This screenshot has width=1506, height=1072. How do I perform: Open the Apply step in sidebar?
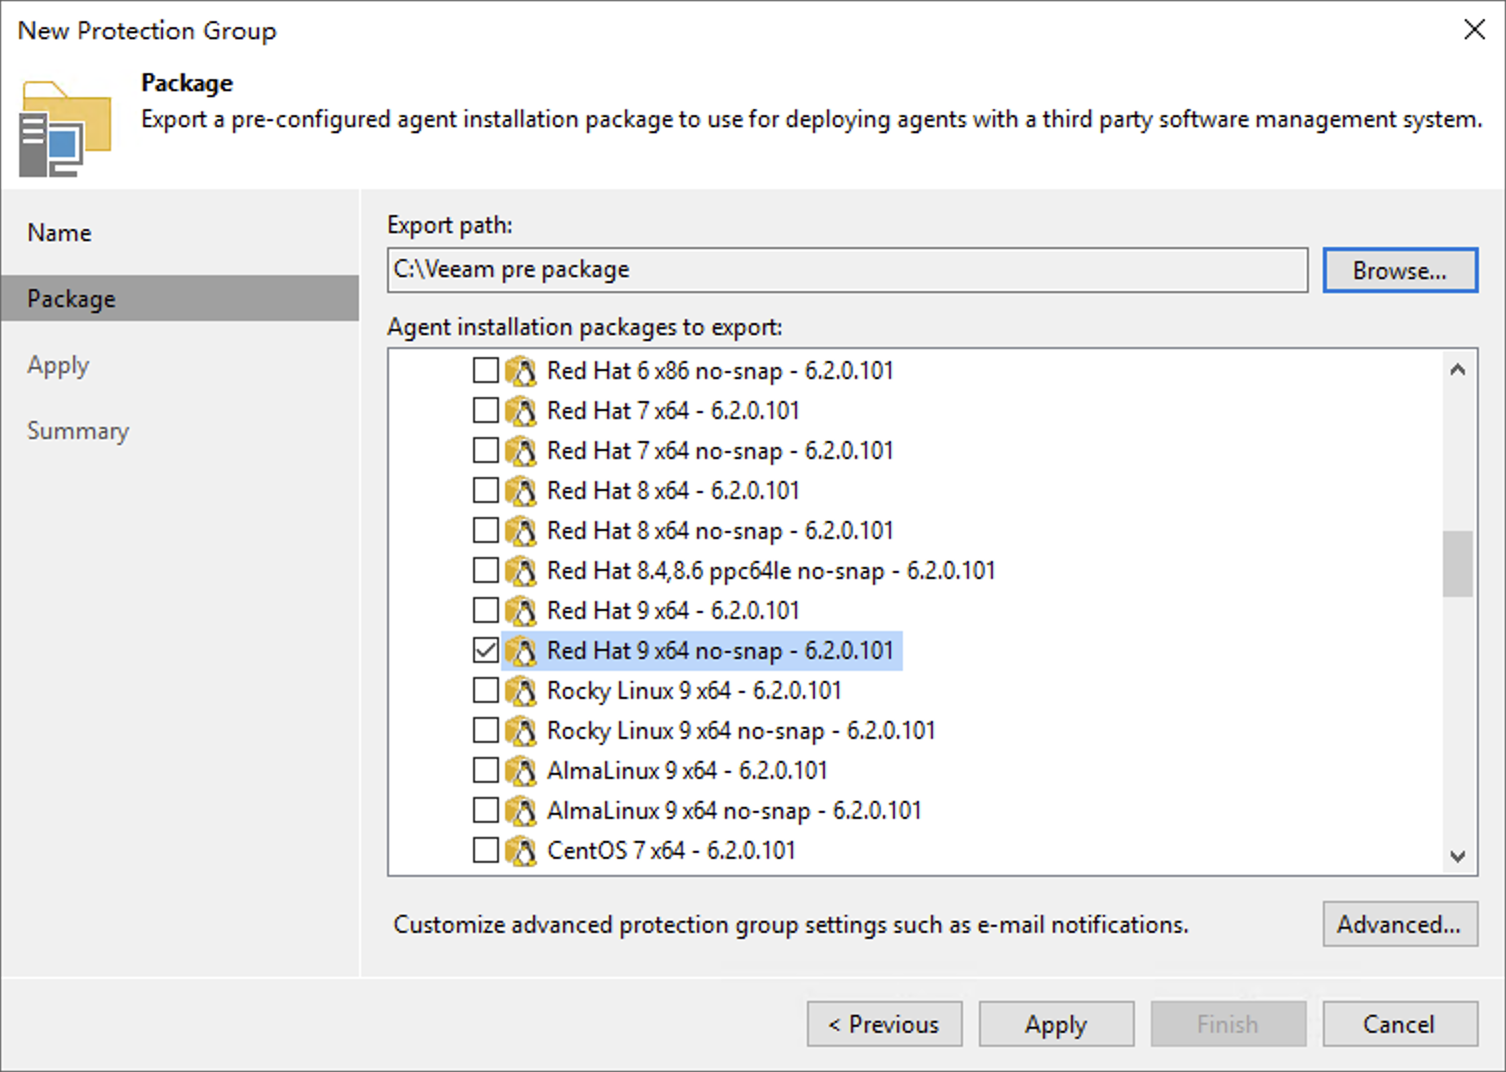point(59,365)
